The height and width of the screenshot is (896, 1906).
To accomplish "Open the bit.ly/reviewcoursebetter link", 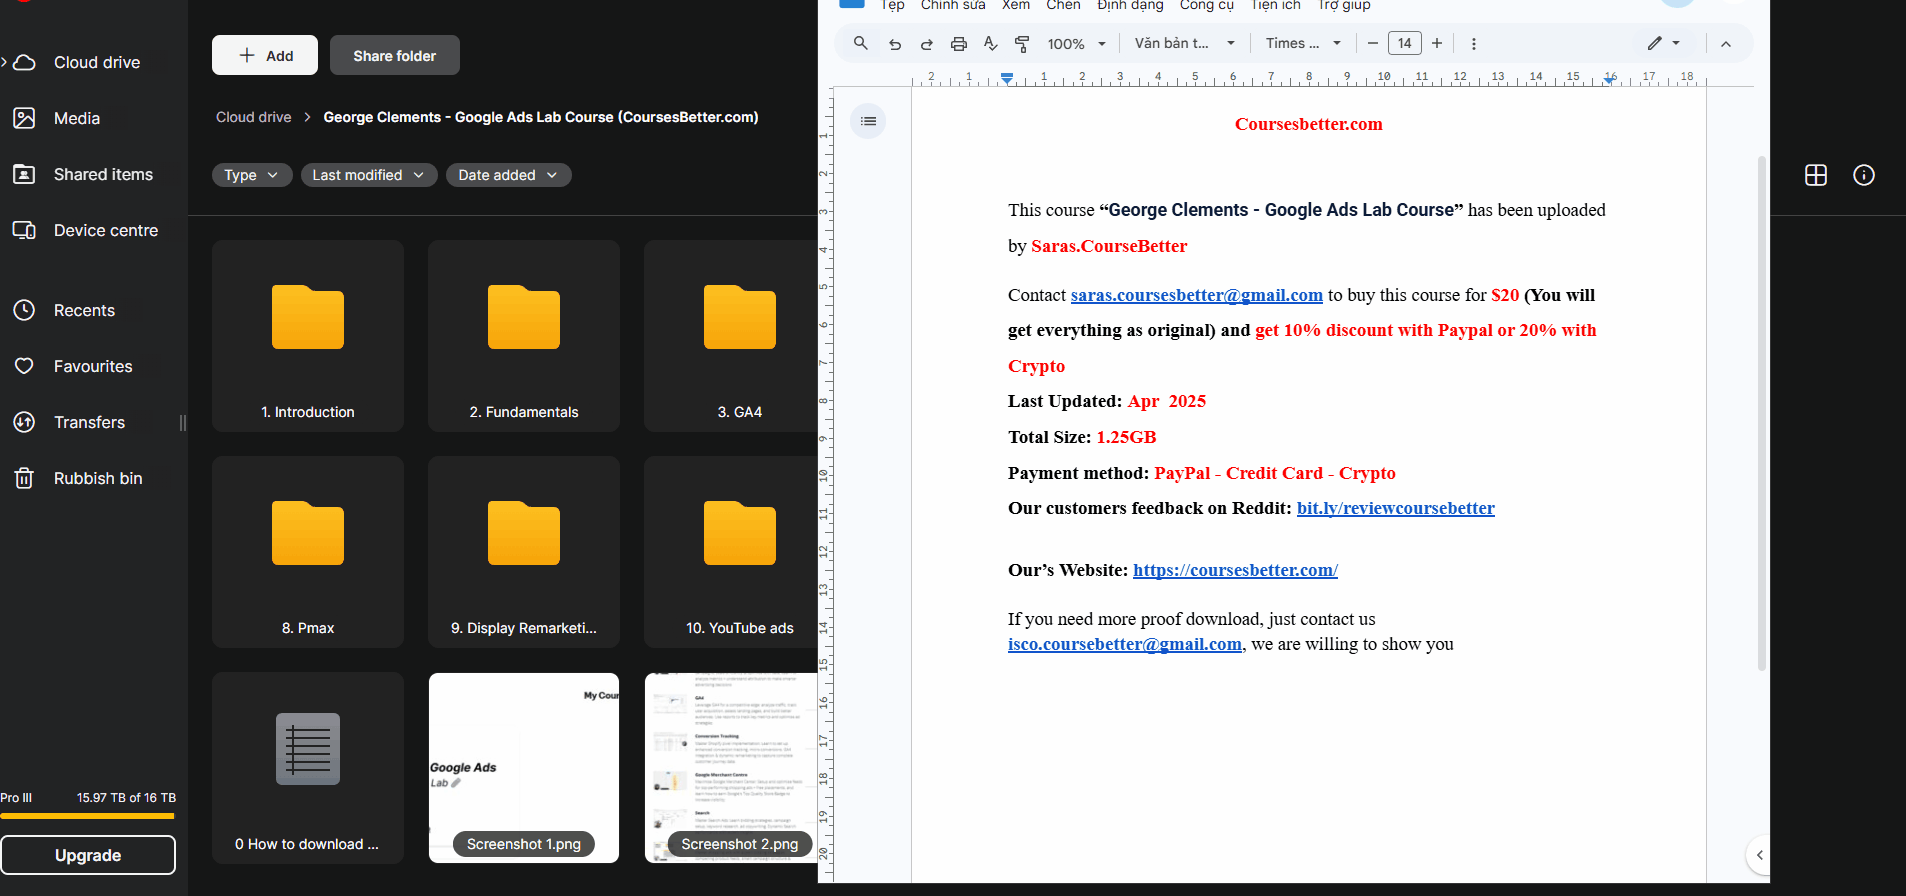I will [1396, 508].
